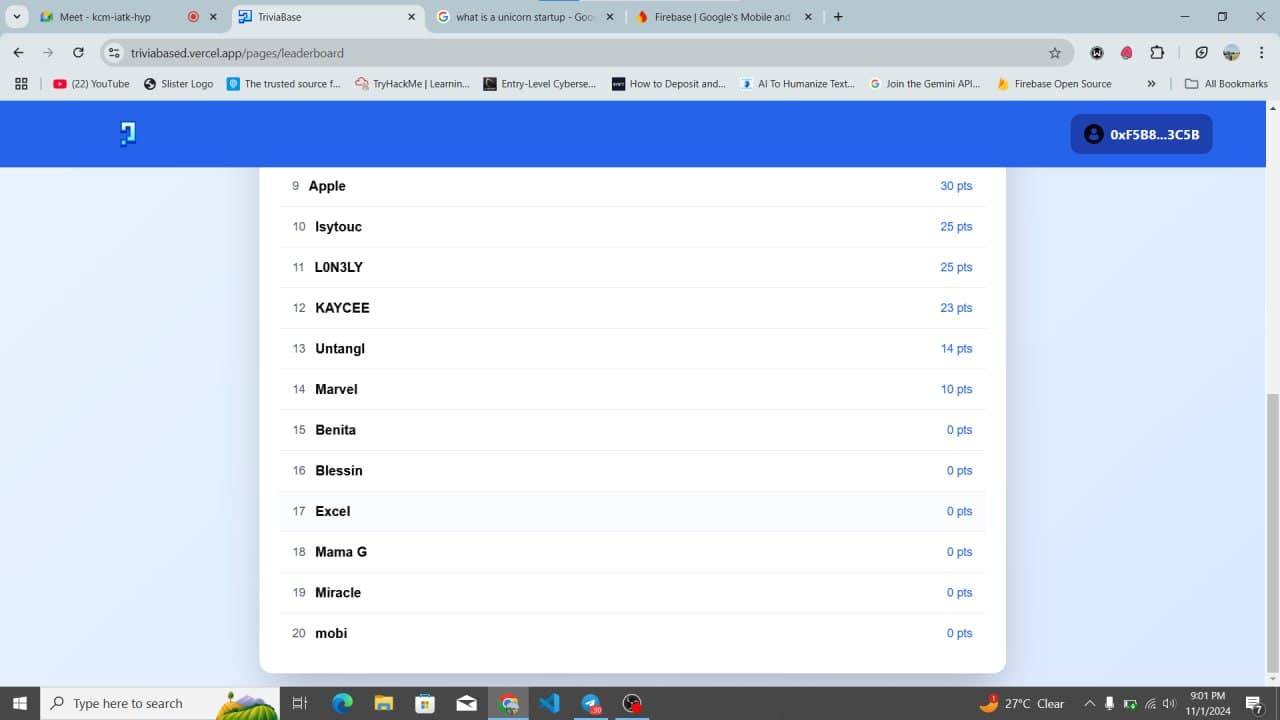
Task: Open the TryHackMe bookmark
Action: pyautogui.click(x=413, y=84)
